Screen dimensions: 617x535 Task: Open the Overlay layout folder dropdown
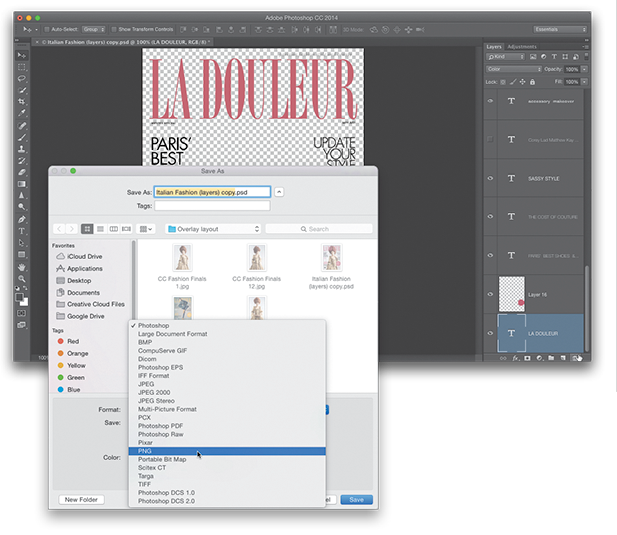click(213, 229)
